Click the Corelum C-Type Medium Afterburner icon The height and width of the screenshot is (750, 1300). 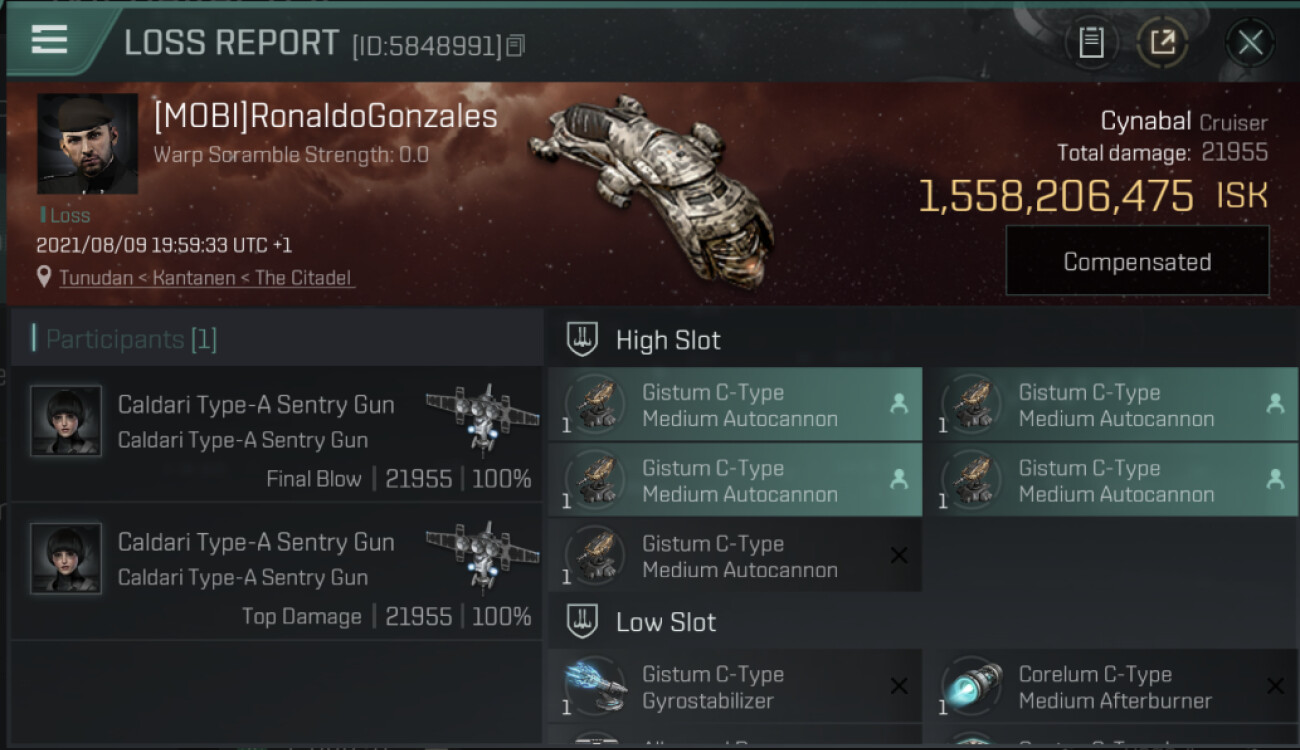(x=972, y=686)
